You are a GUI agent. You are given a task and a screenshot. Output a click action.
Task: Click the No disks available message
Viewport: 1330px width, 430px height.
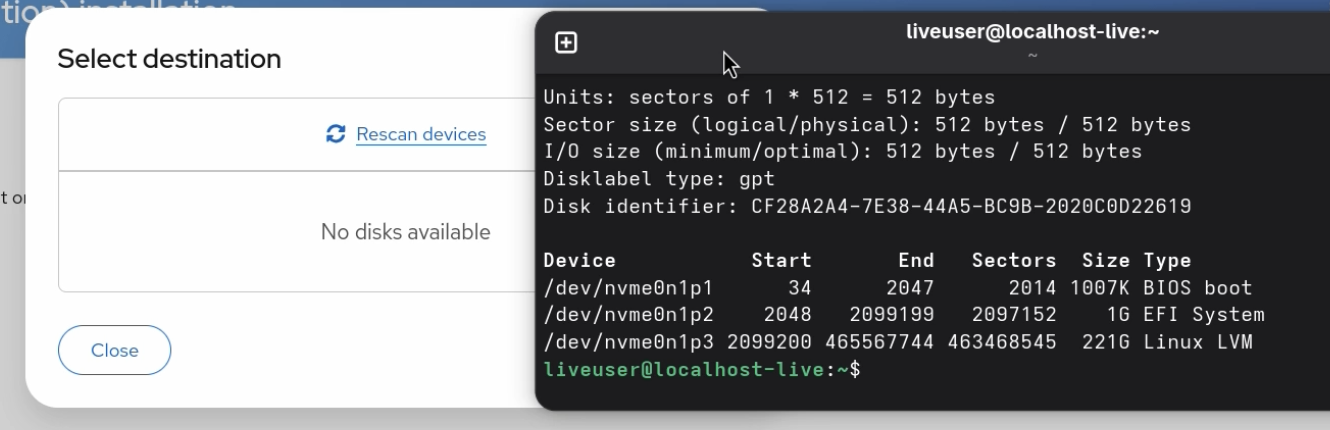[x=406, y=232]
